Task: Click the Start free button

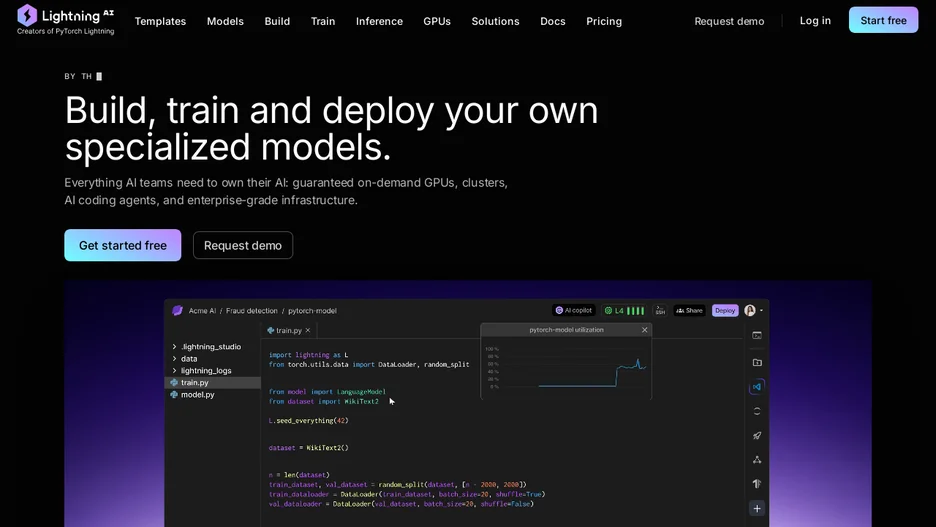Action: (883, 20)
